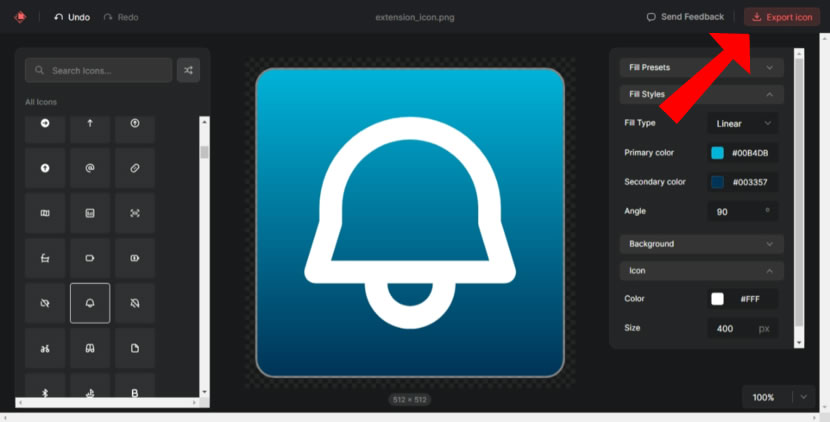The image size is (830, 422).
Task: Open the 100% zoom dropdown arrow
Action: pos(804,397)
